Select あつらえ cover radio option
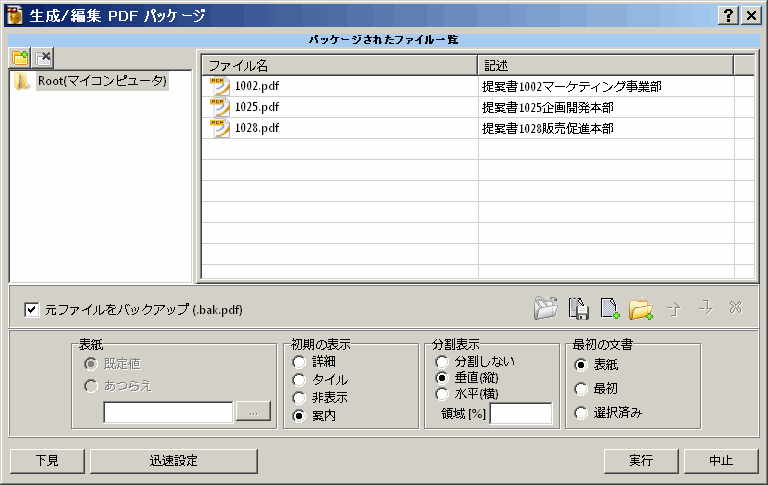 pos(91,386)
